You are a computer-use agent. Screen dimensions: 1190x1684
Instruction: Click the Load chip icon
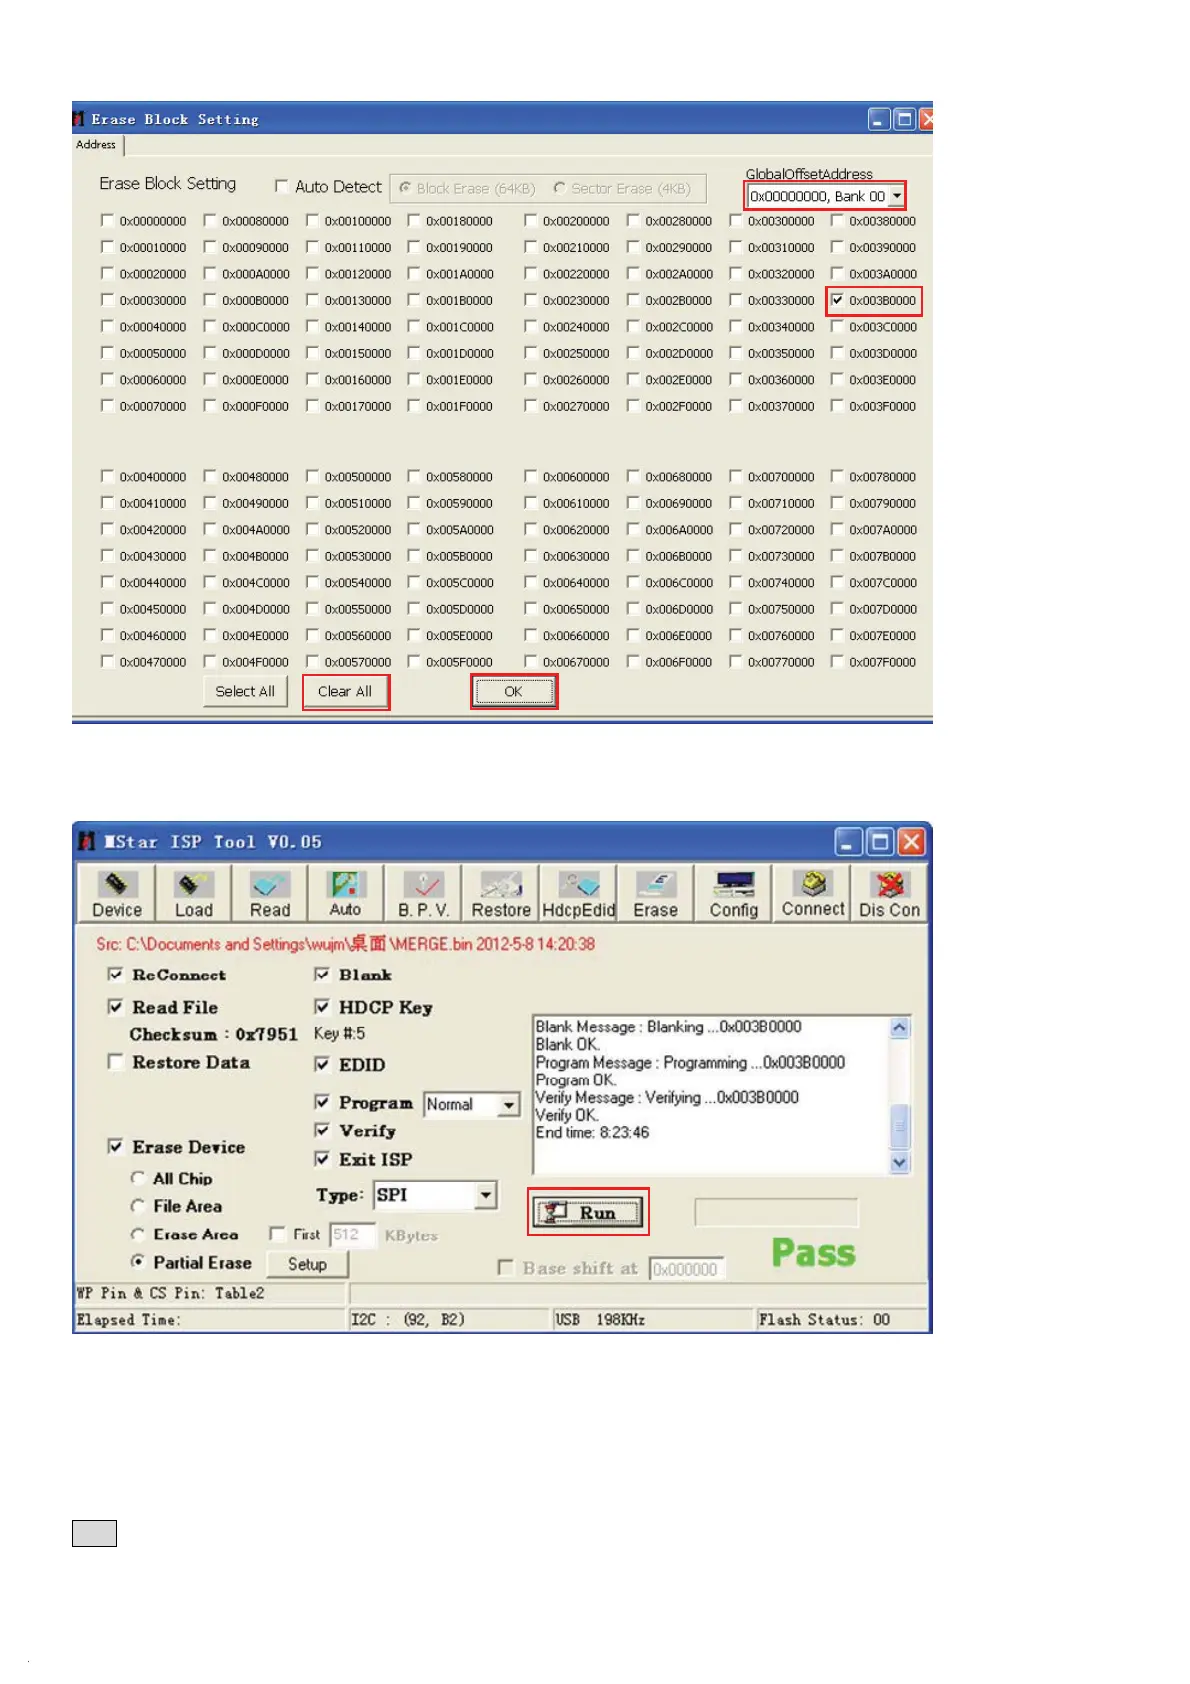coord(193,893)
